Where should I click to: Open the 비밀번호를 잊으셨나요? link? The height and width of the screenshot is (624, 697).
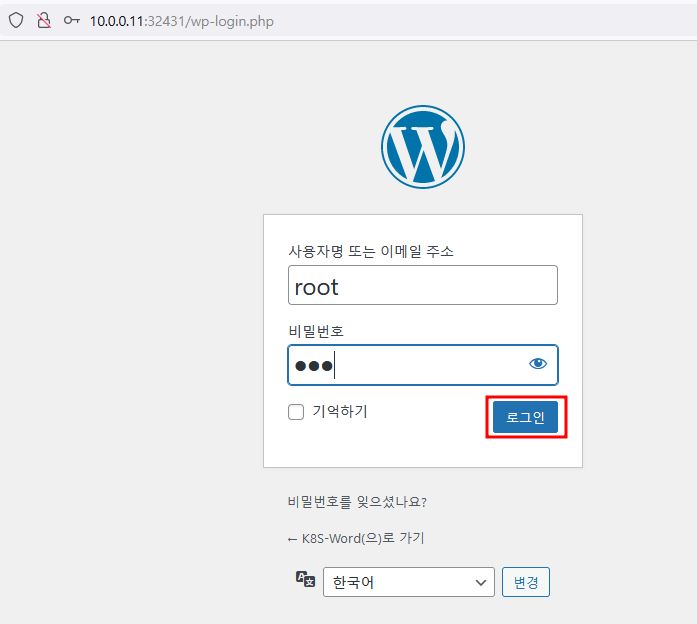click(x=357, y=502)
